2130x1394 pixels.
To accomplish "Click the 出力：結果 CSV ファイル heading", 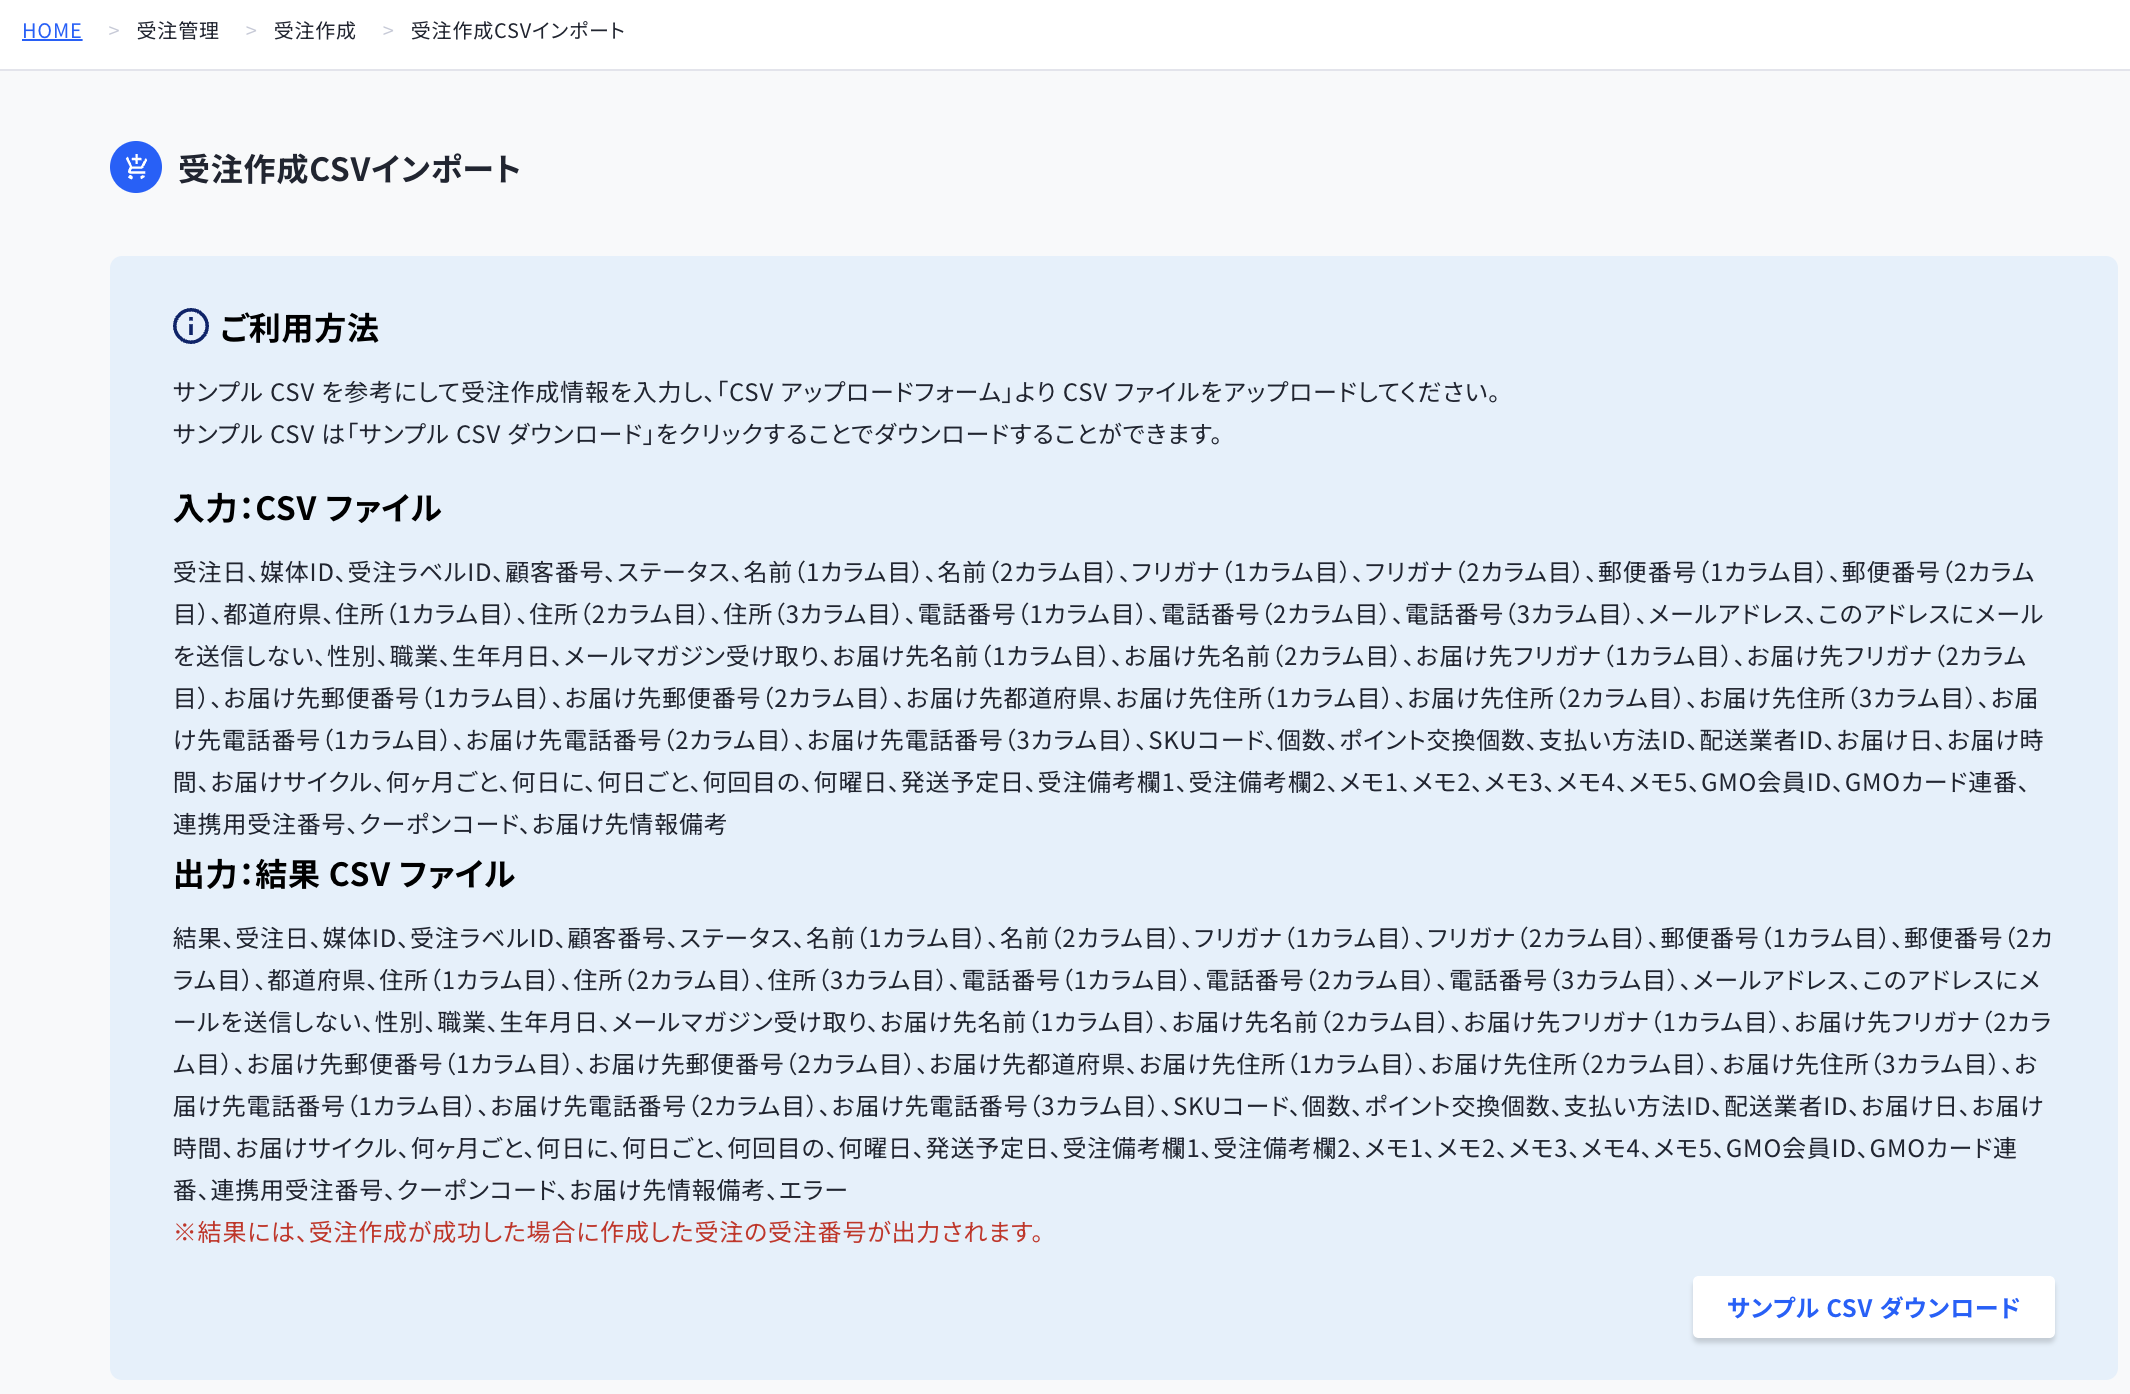I will click(344, 874).
